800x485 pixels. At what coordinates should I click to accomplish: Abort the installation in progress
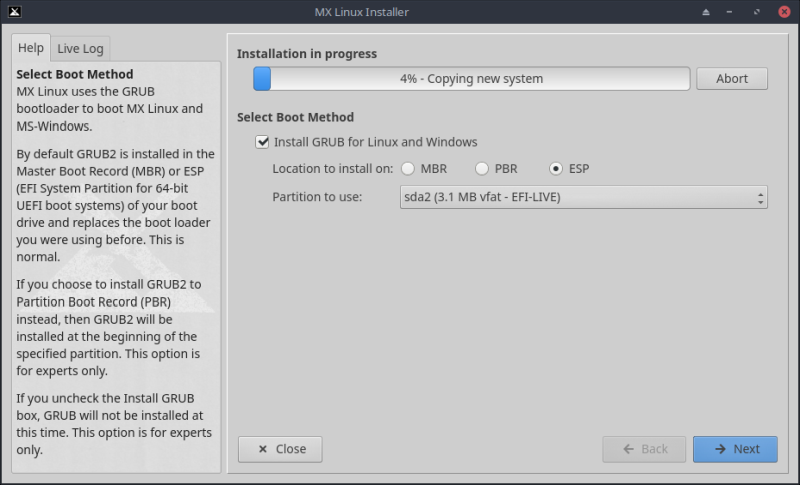[x=732, y=79]
